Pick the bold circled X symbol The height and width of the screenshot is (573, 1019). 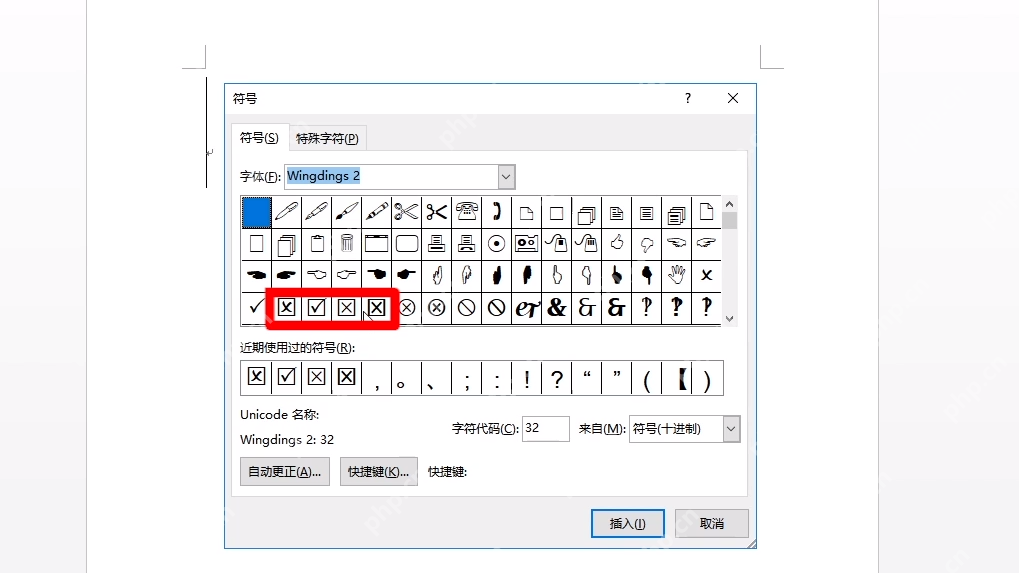coord(437,307)
